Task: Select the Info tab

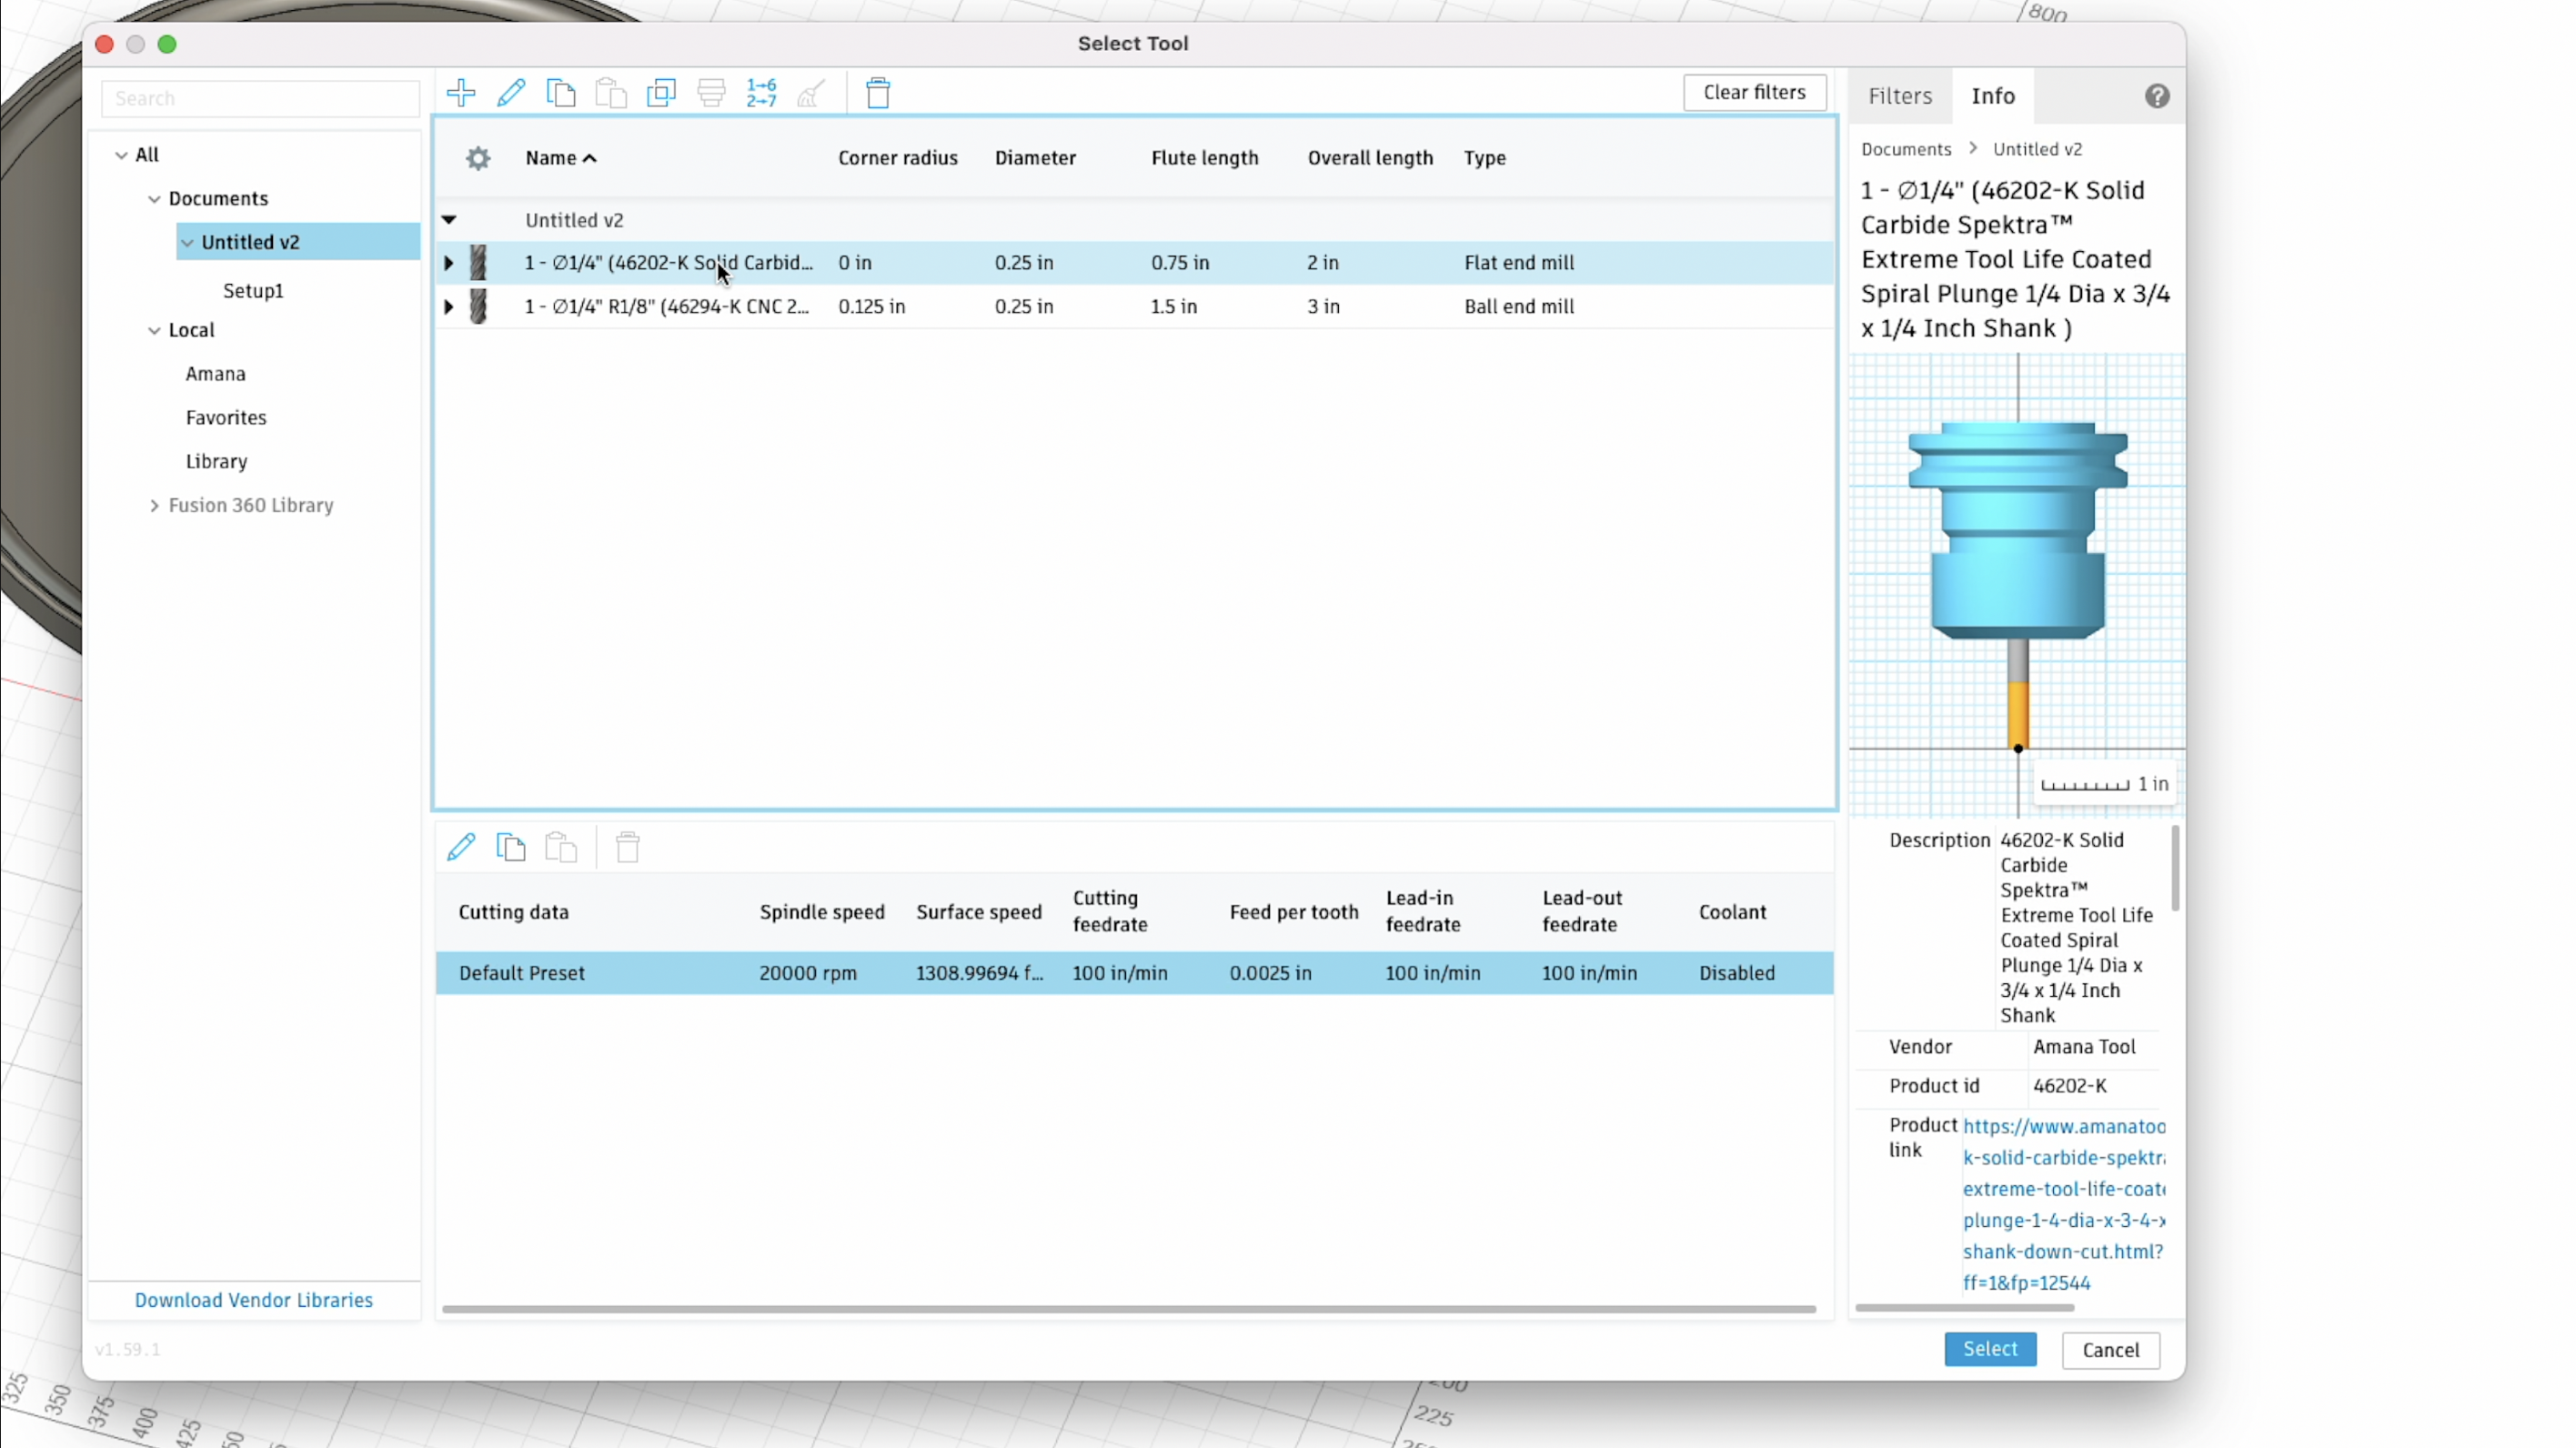Action: point(1993,96)
